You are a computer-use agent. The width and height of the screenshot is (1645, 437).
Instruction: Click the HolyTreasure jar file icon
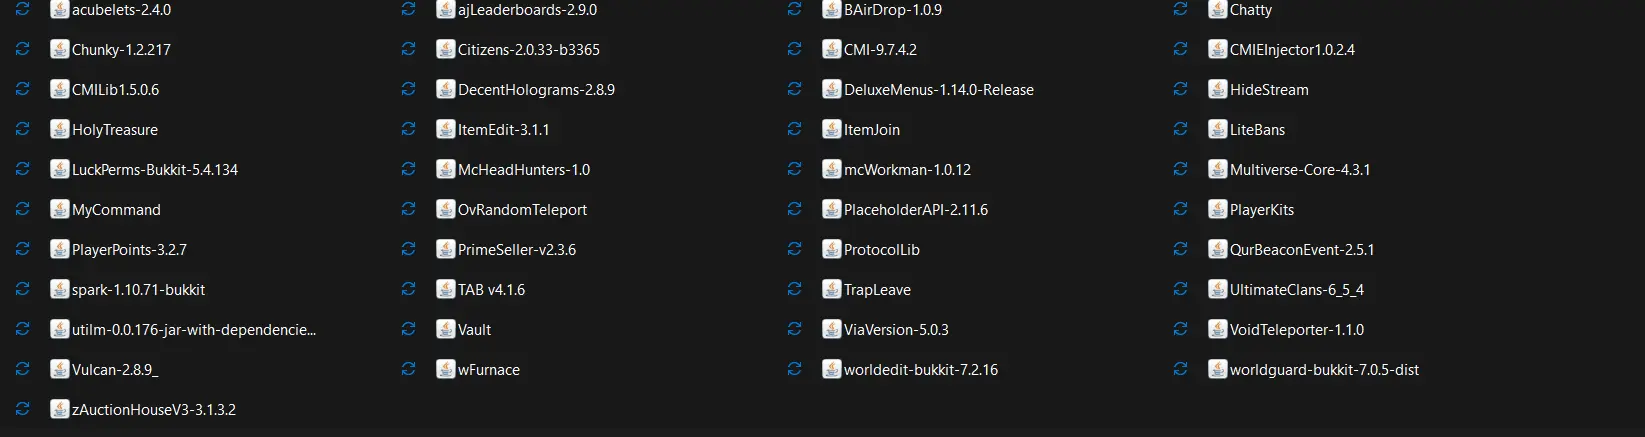click(x=60, y=129)
